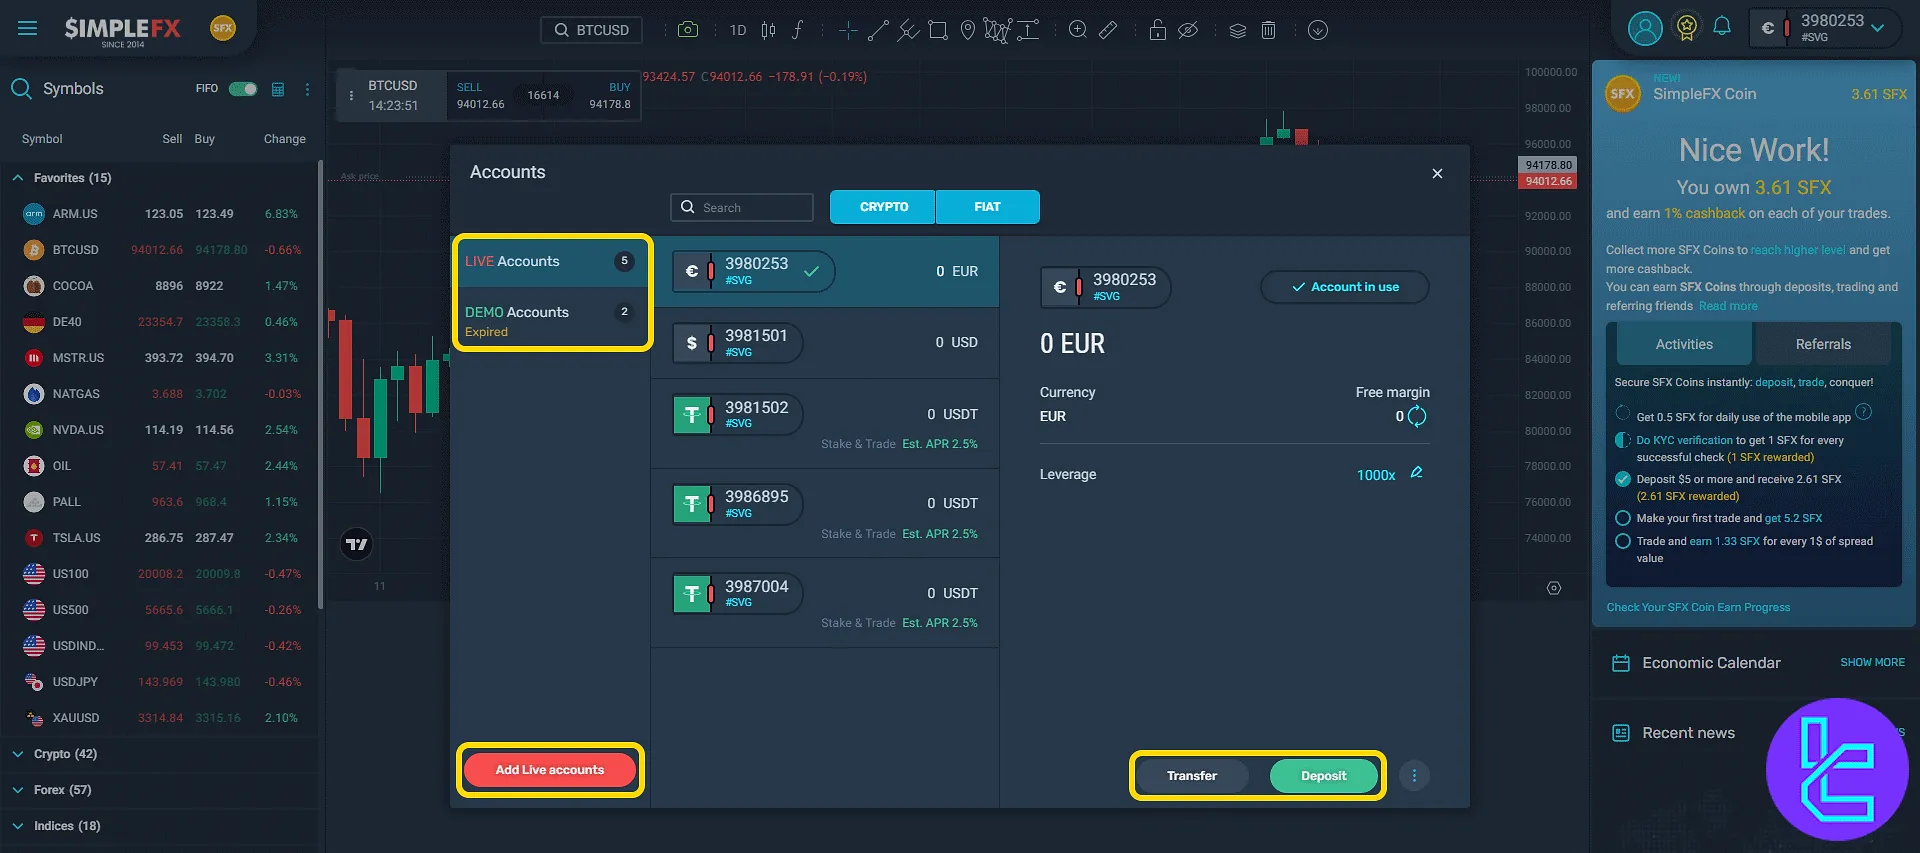1920x853 pixels.
Task: Click the green Deposit button
Action: point(1324,776)
